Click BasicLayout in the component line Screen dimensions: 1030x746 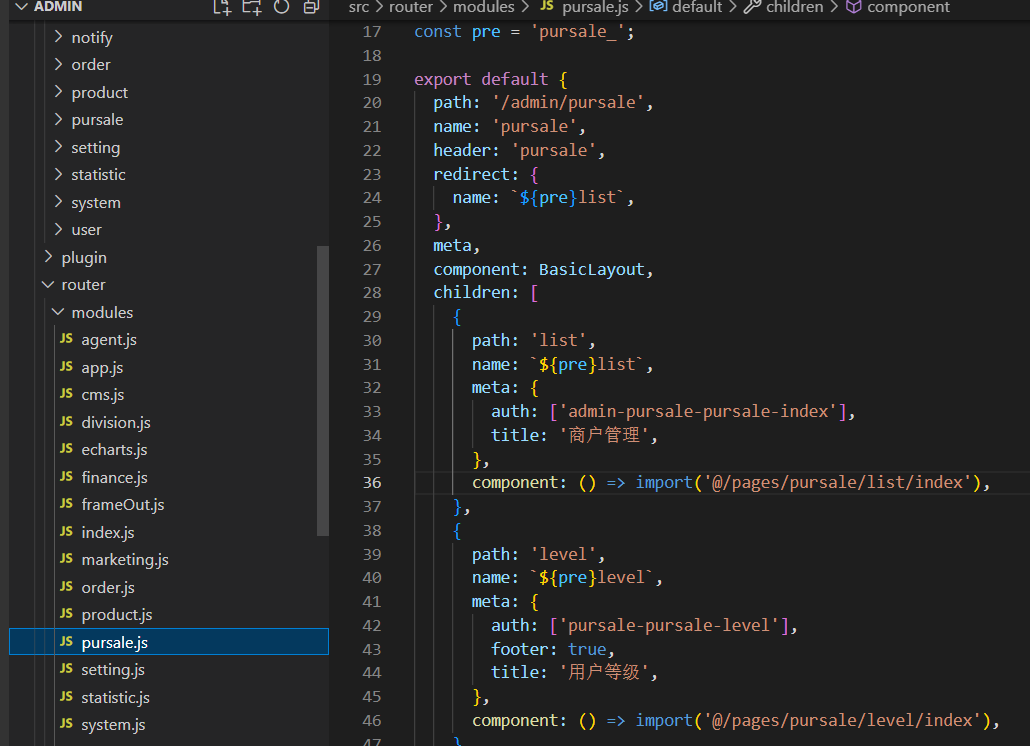pos(591,269)
